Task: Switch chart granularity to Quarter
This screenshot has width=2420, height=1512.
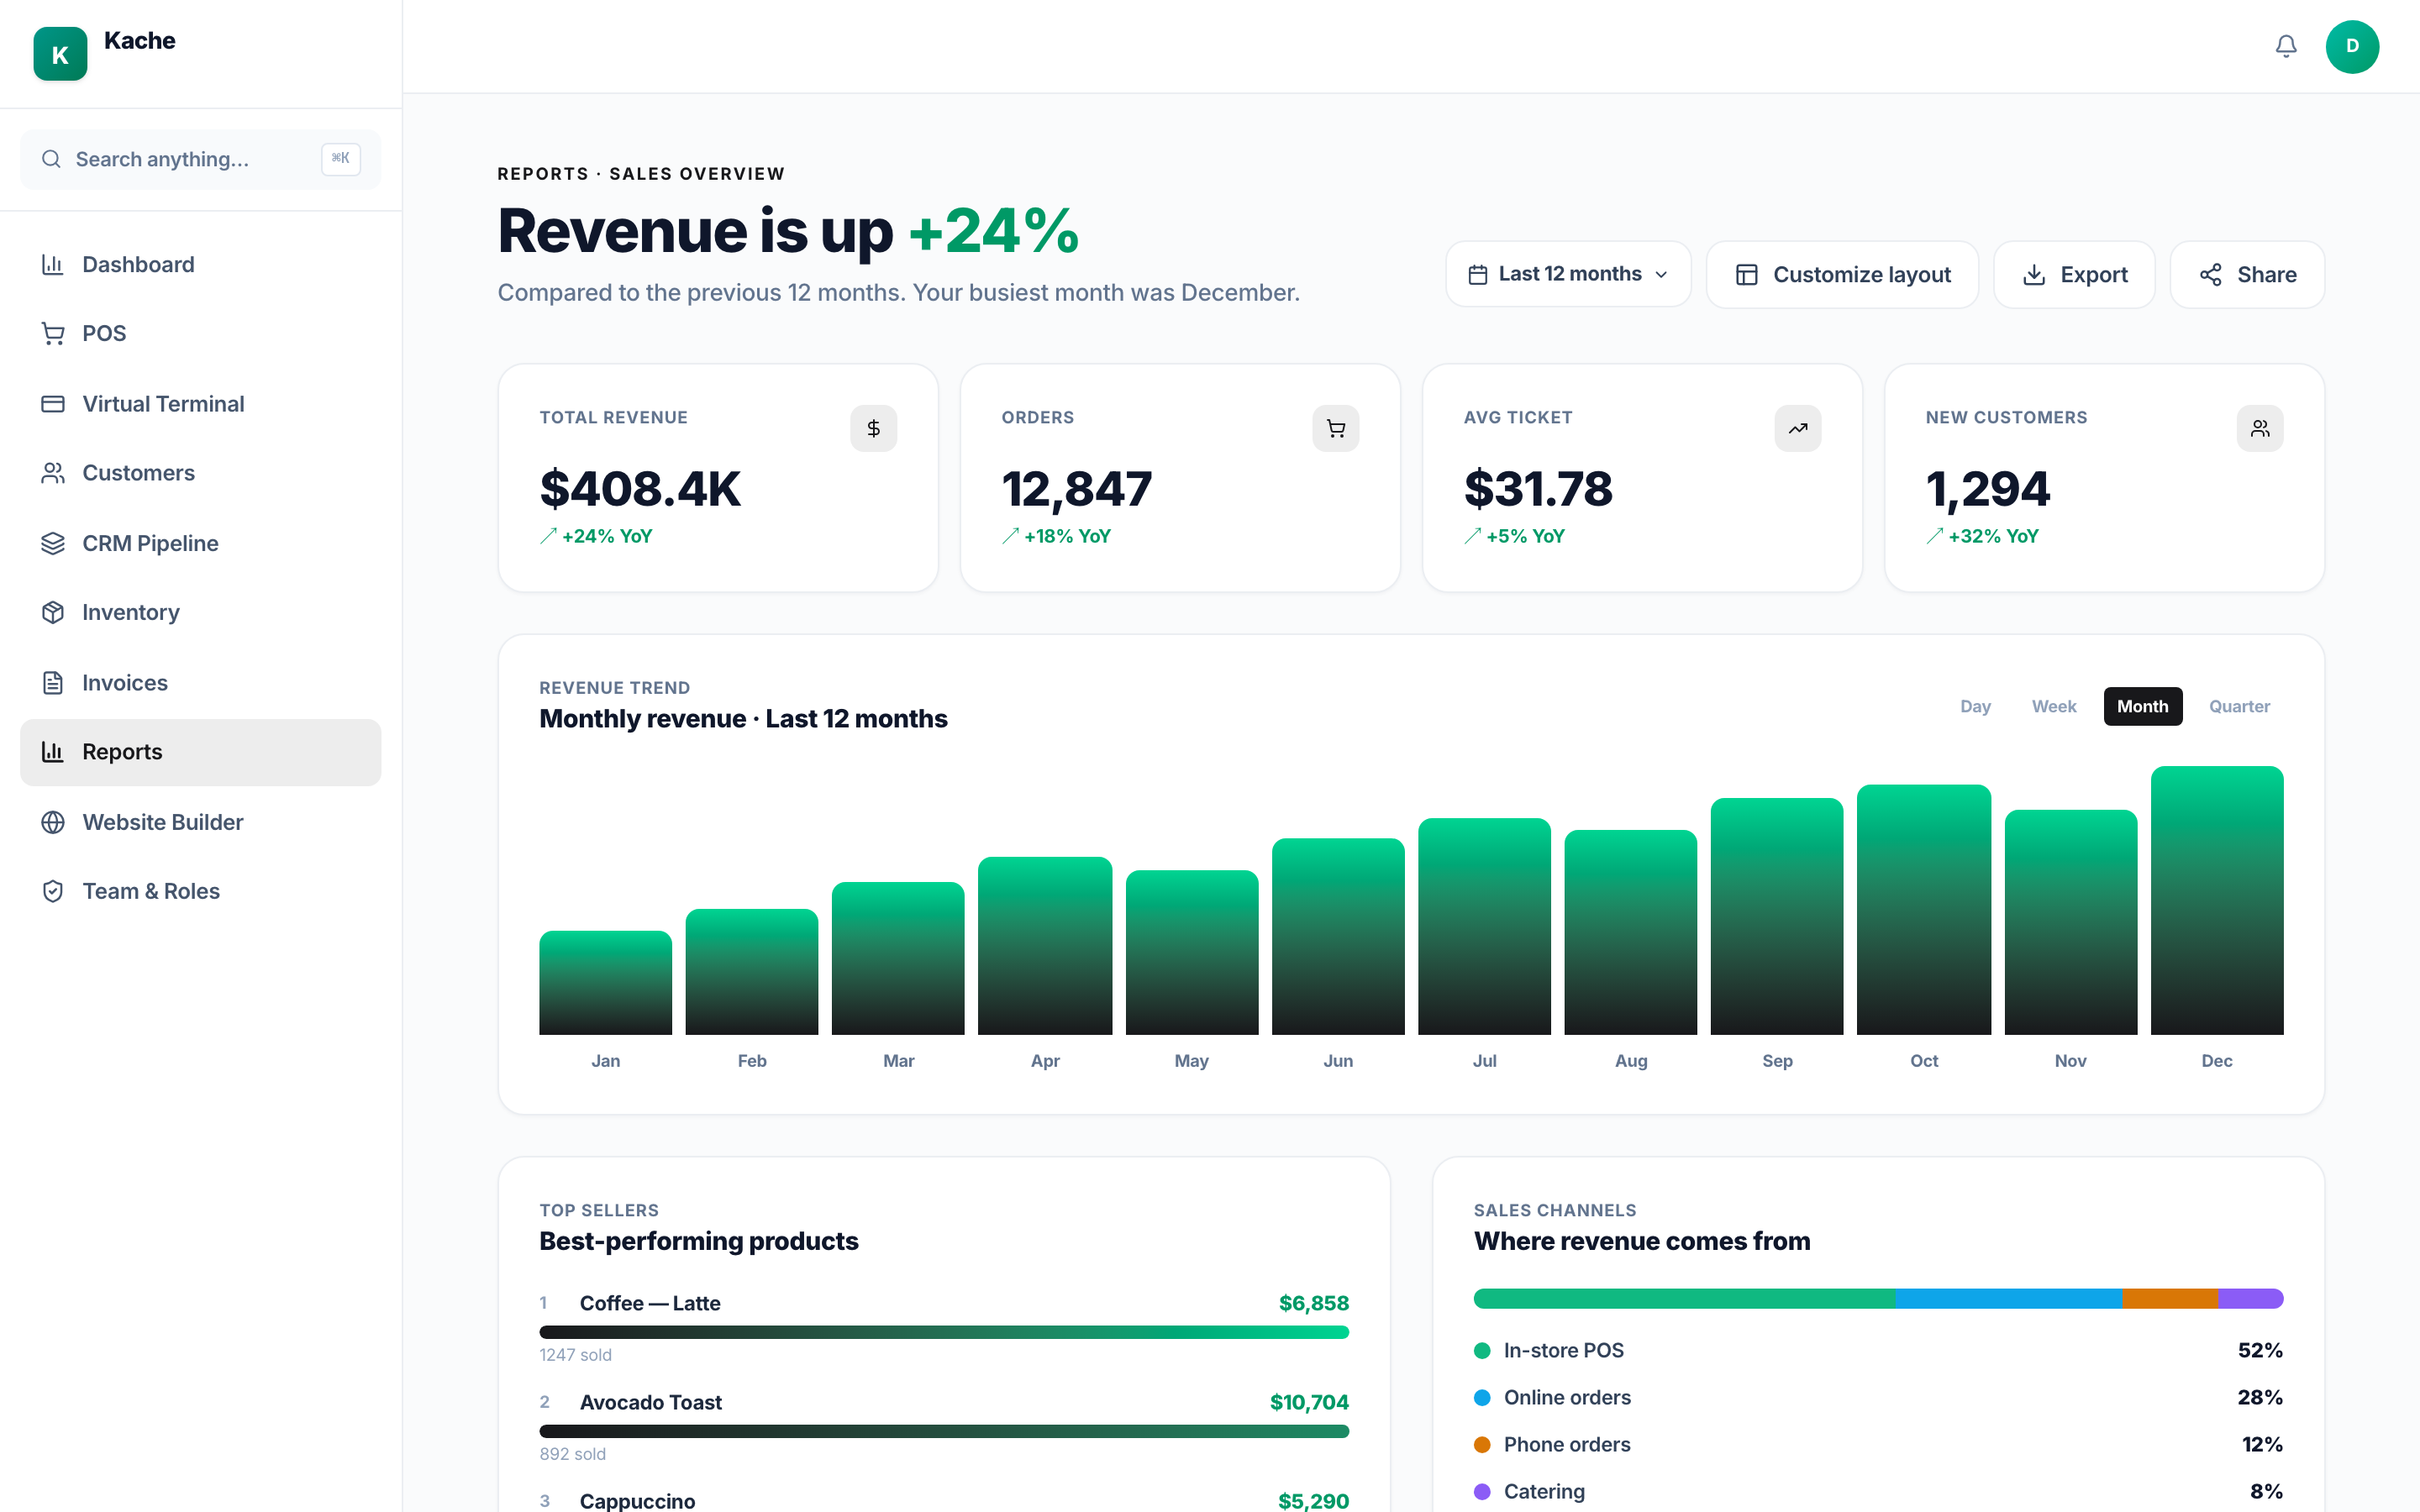Action: (2239, 706)
